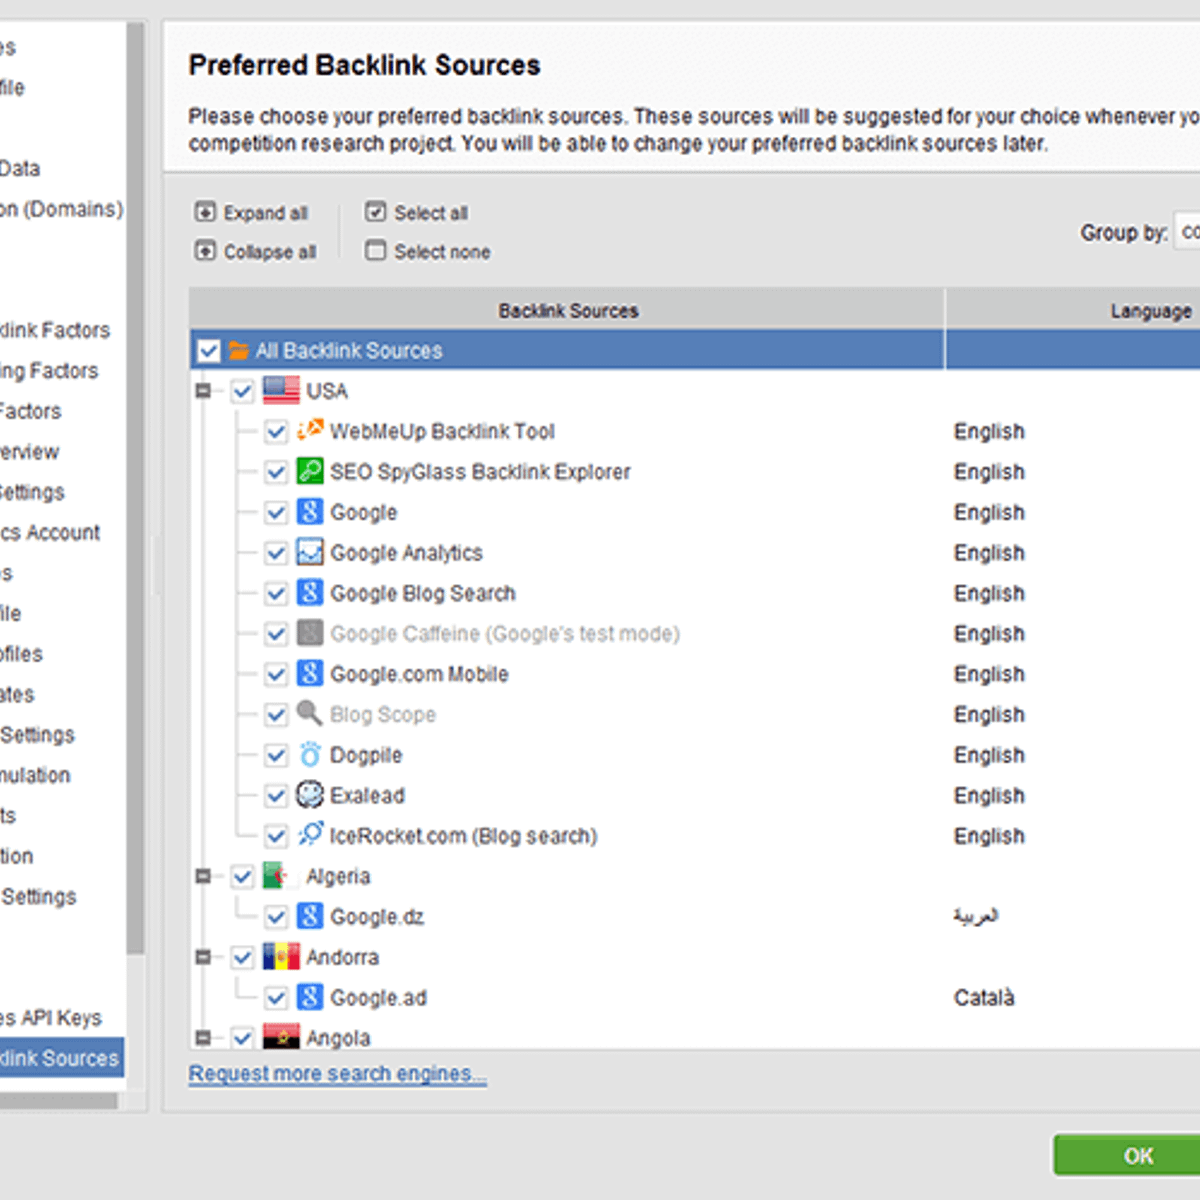Image resolution: width=1200 pixels, height=1200 pixels.
Task: Click the Google Caffeine grey icon
Action: pos(310,633)
